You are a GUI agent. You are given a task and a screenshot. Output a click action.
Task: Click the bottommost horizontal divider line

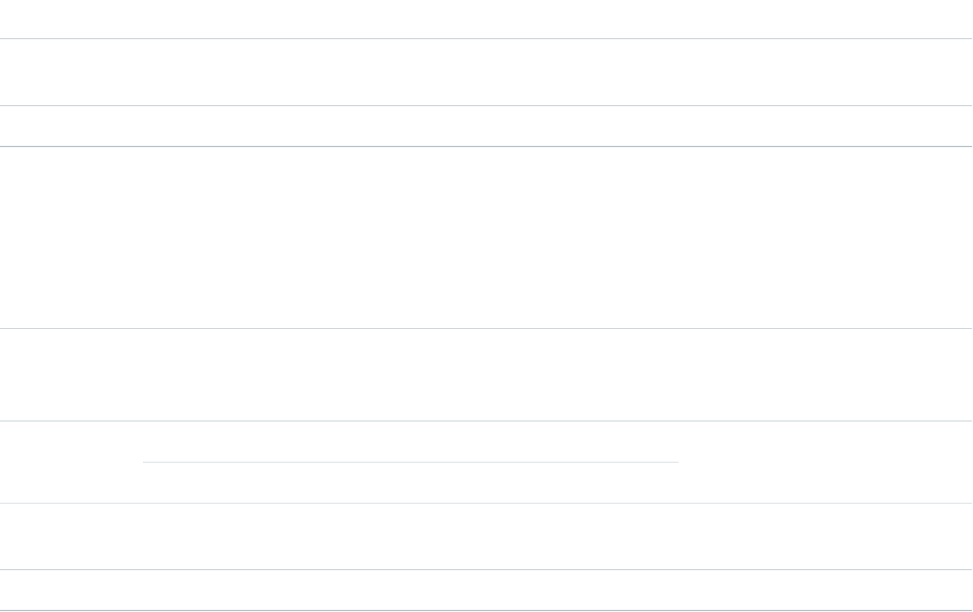[486, 610]
